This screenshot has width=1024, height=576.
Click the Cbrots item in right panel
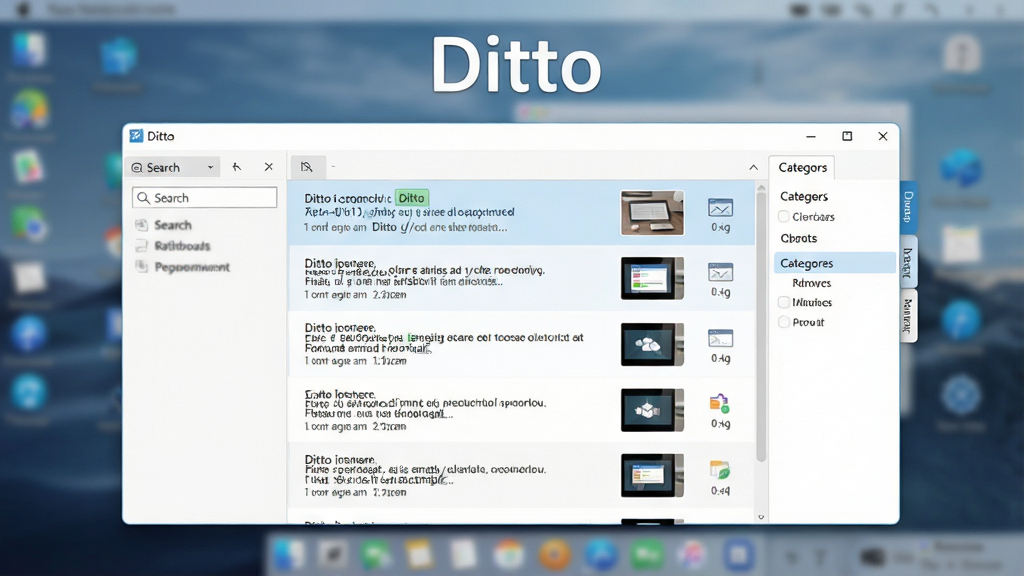(x=799, y=238)
